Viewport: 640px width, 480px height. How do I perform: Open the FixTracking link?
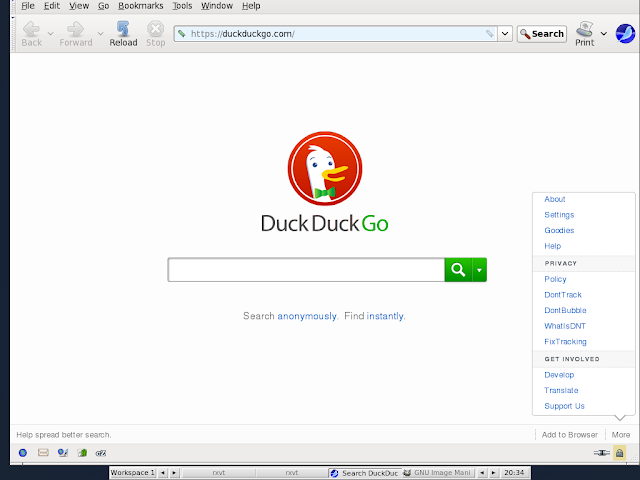pos(565,342)
